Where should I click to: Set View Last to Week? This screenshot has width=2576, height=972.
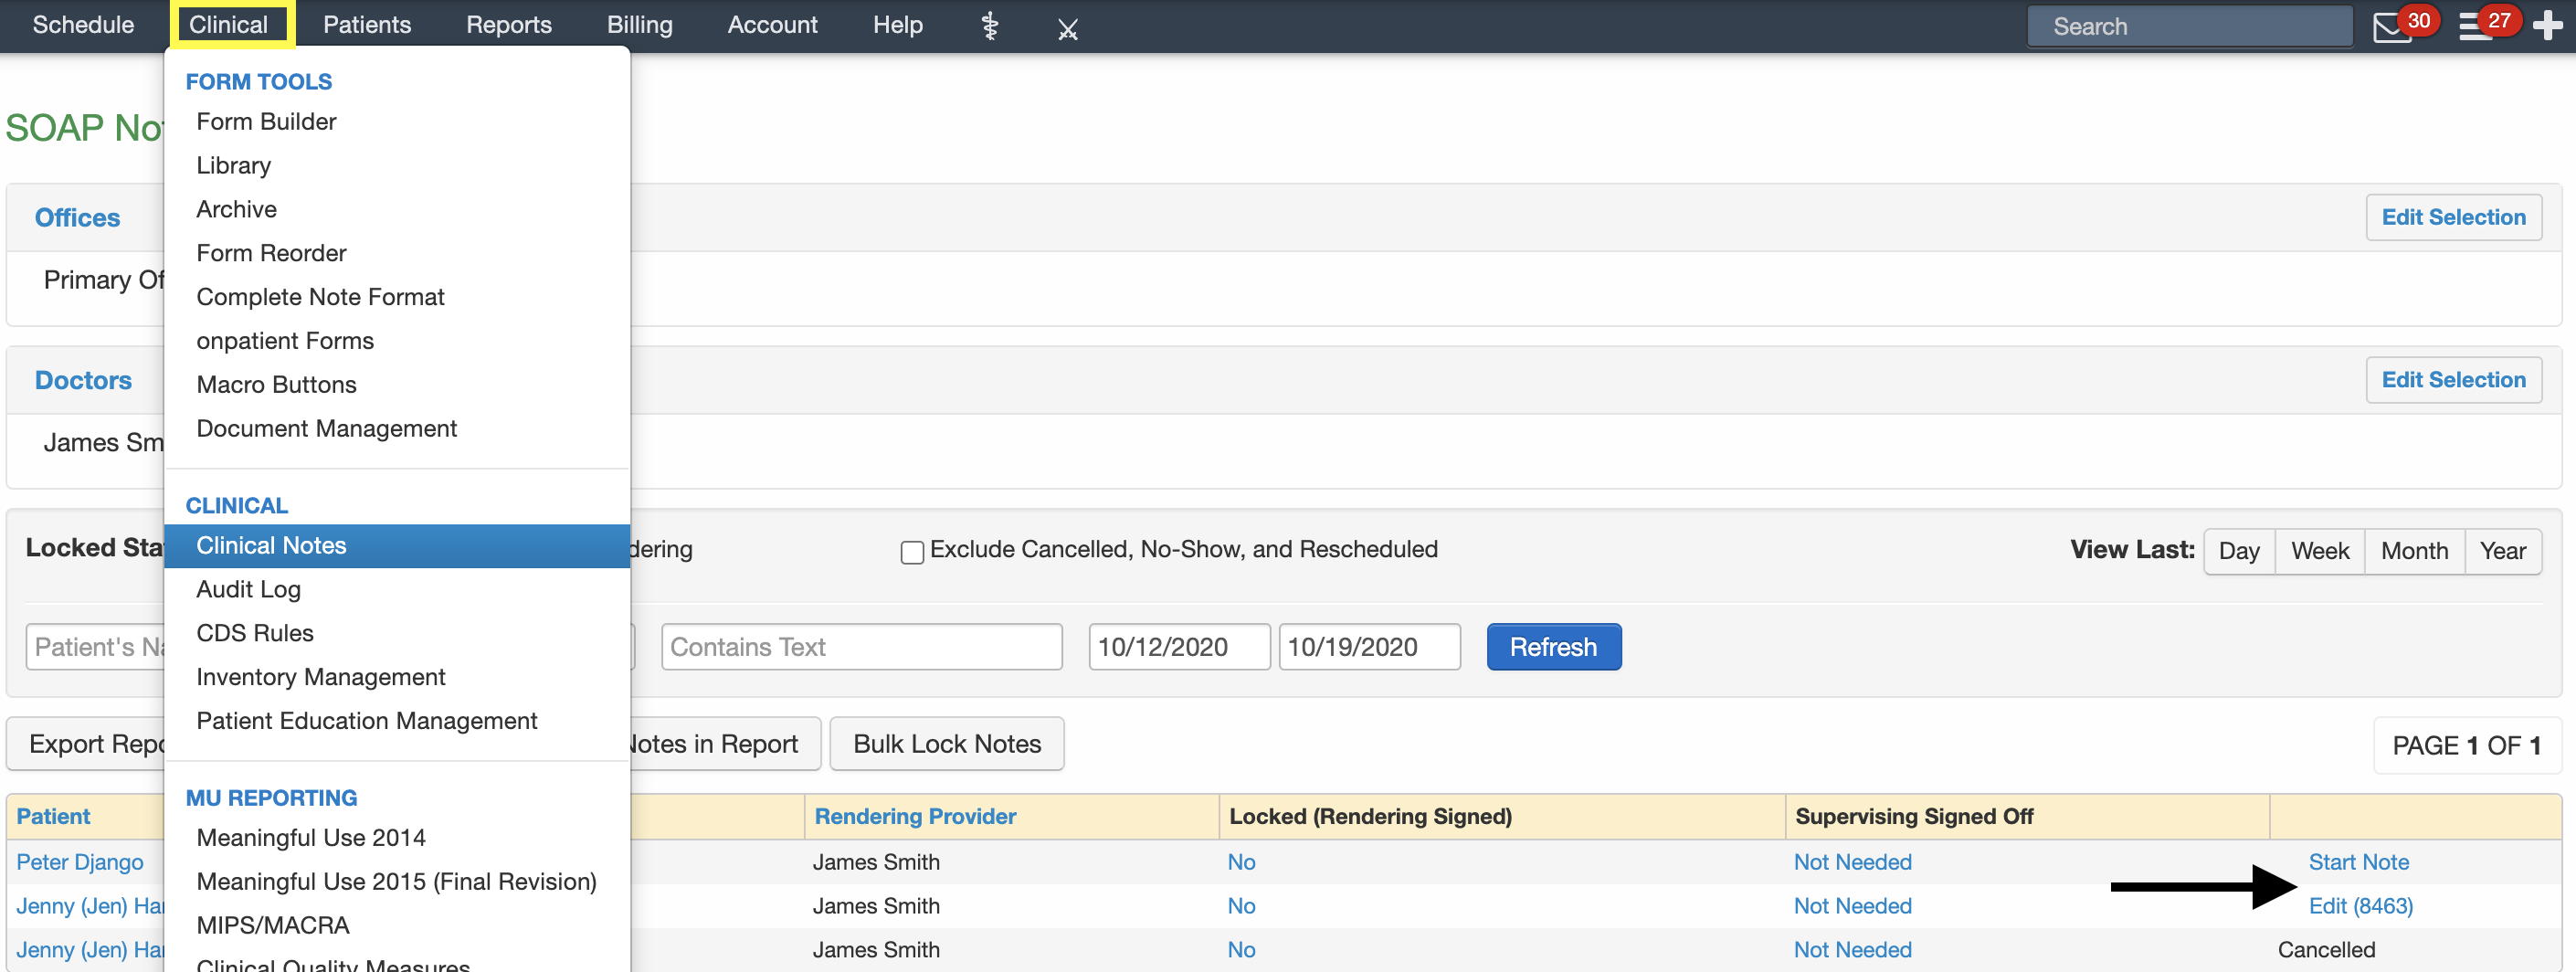(2319, 551)
